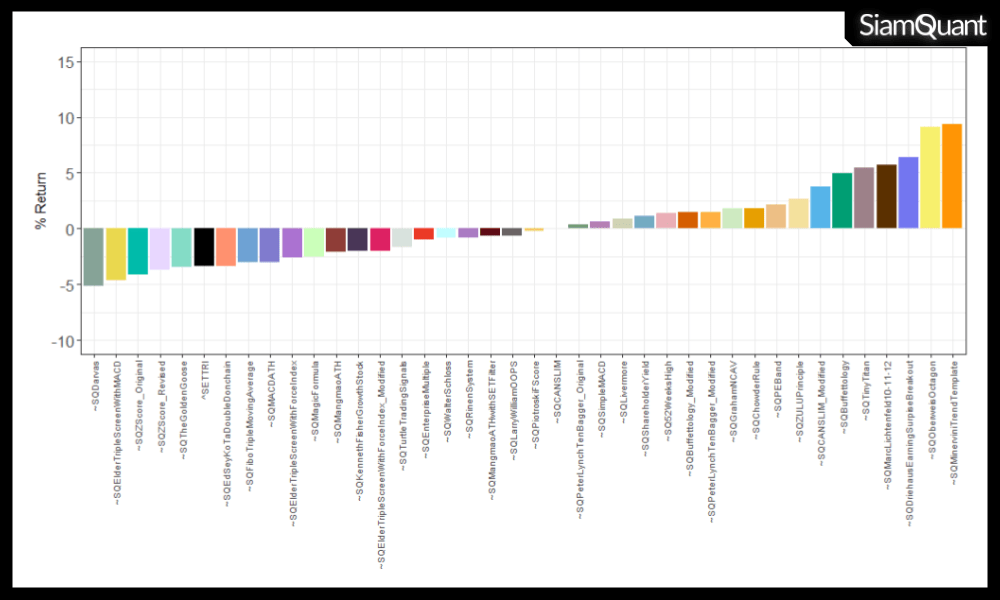The height and width of the screenshot is (600, 1000).
Task: Select the ~SQGrahamNCAV axis label
Action: coord(733,396)
